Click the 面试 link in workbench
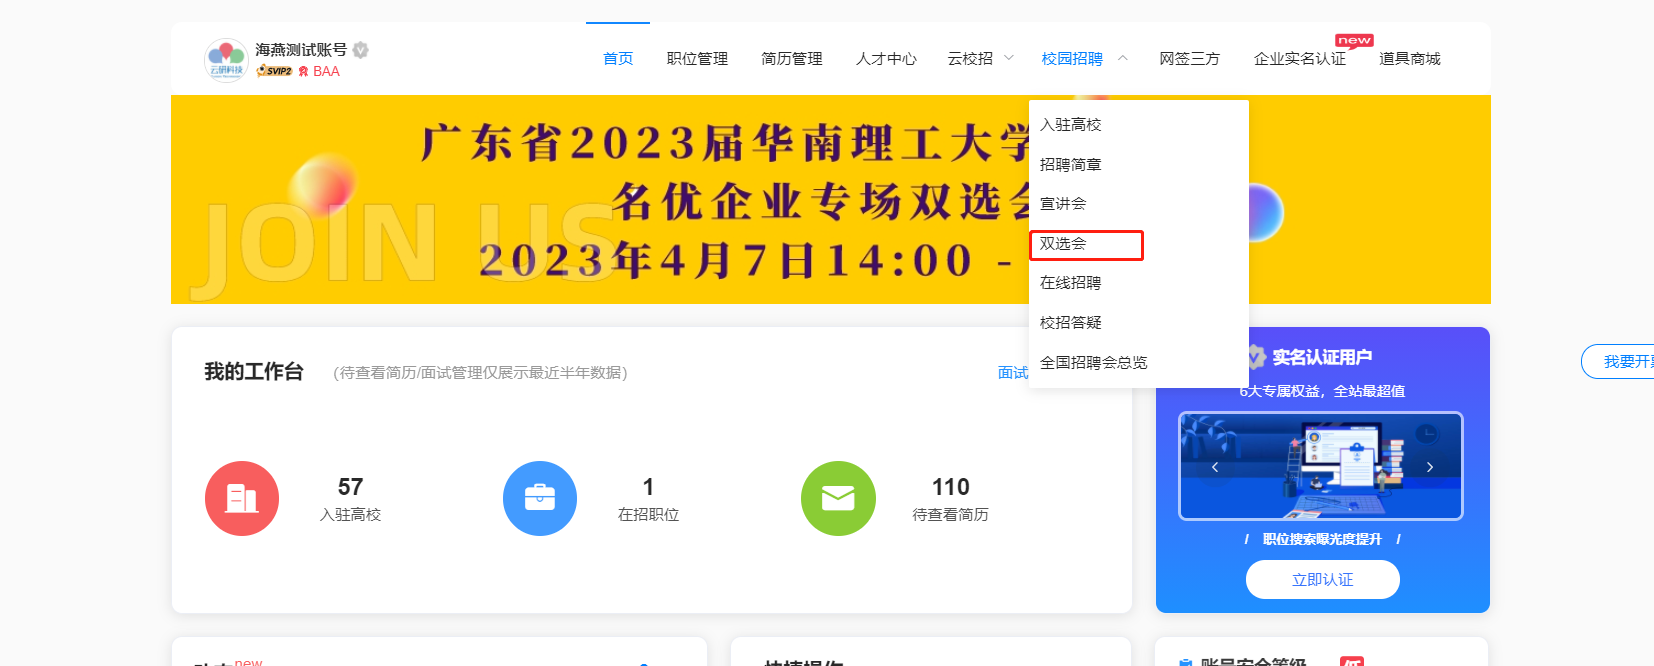The width and height of the screenshot is (1654, 666). coord(1013,373)
